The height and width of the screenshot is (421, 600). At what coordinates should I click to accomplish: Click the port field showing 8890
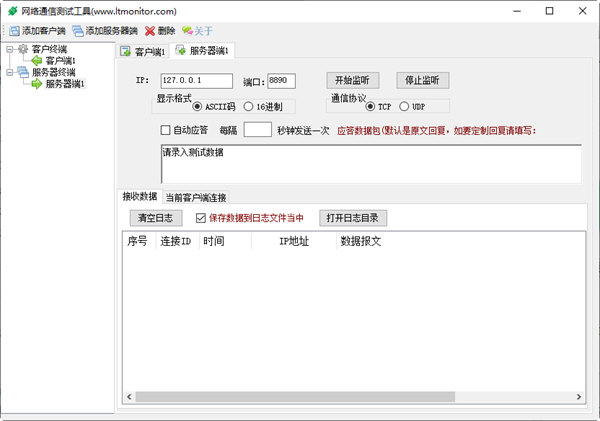[281, 81]
